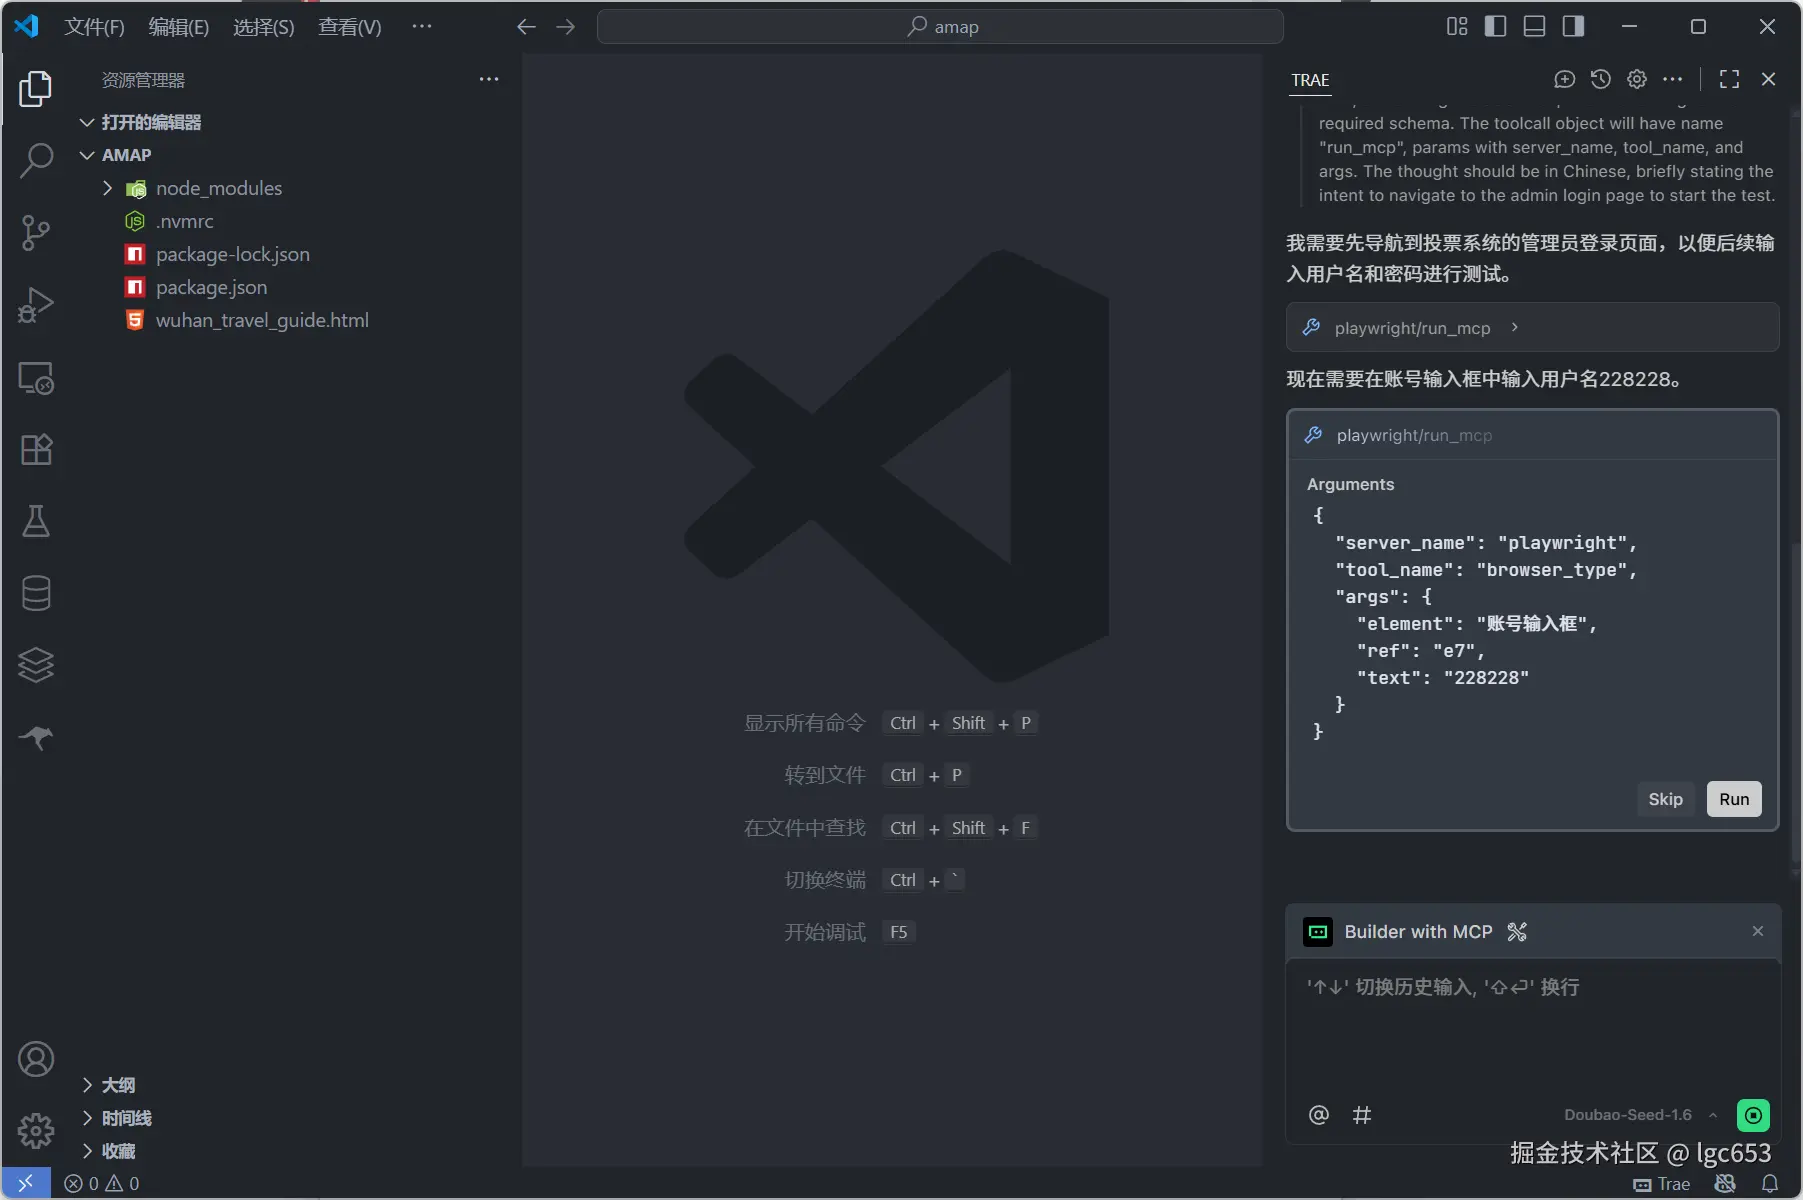1803x1200 pixels.
Task: Maximize the TRAE panel to fullscreen
Action: [x=1729, y=79]
